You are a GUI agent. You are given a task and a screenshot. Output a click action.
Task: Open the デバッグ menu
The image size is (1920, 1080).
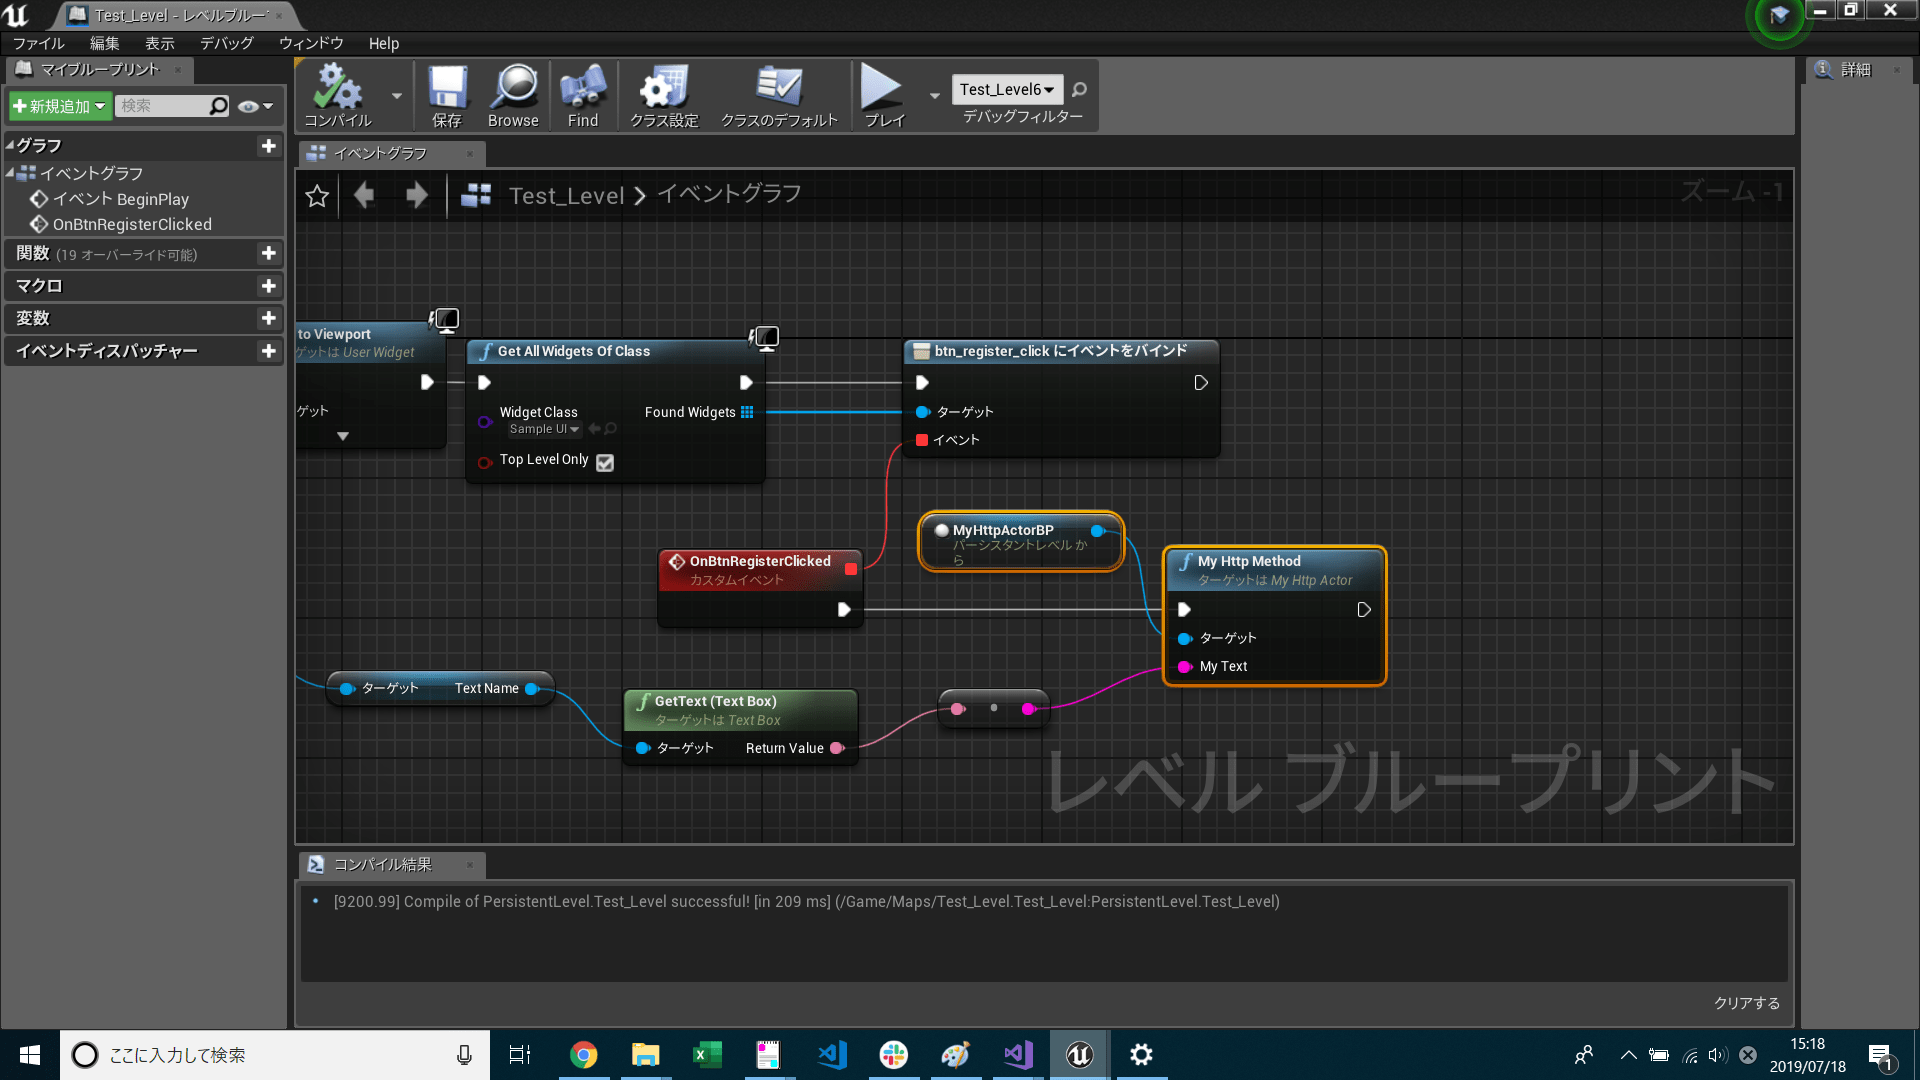226,43
